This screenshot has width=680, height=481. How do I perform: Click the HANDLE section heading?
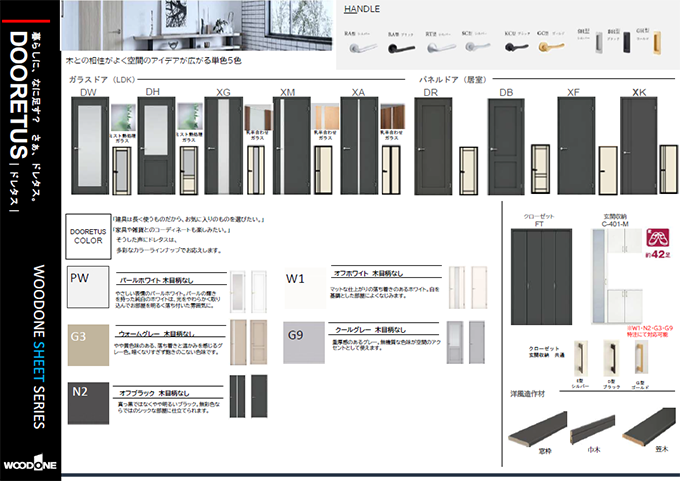[360, 9]
